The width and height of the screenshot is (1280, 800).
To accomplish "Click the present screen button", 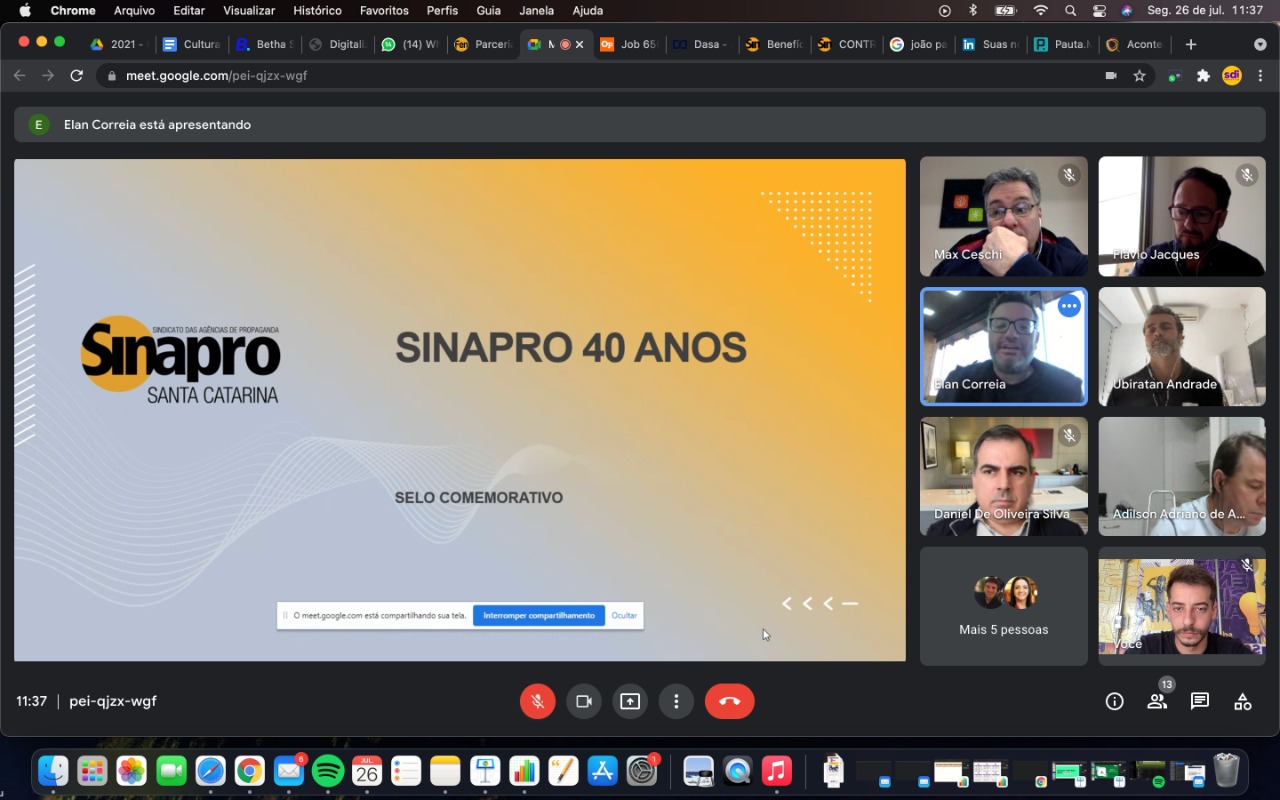I will click(x=630, y=701).
